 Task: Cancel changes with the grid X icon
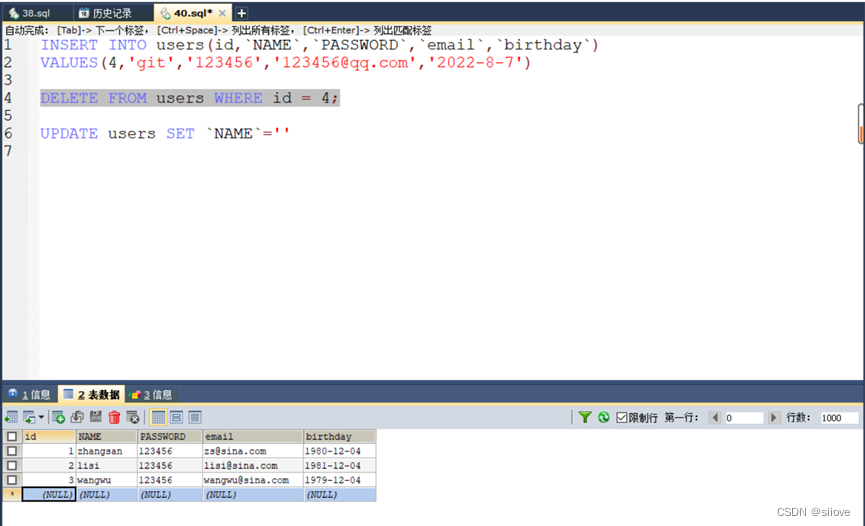[132, 417]
